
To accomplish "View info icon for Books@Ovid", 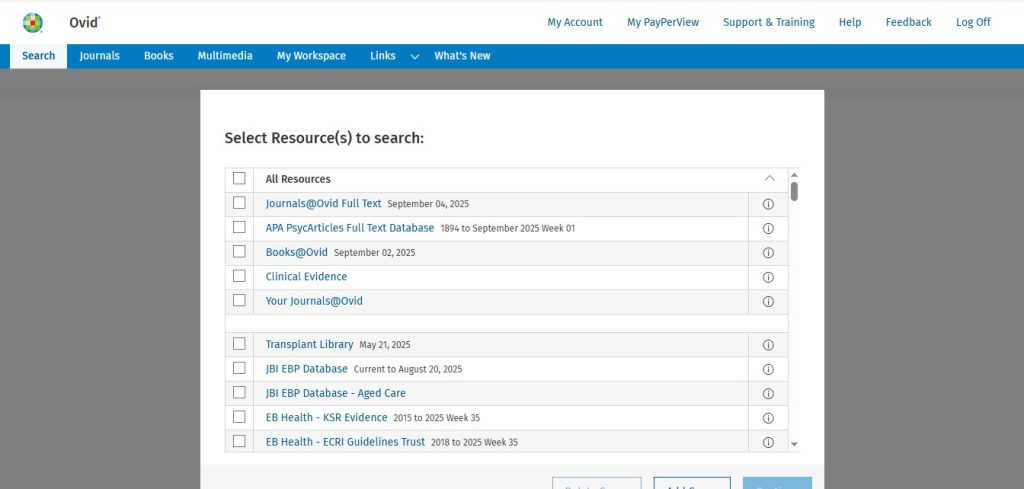I will (768, 253).
